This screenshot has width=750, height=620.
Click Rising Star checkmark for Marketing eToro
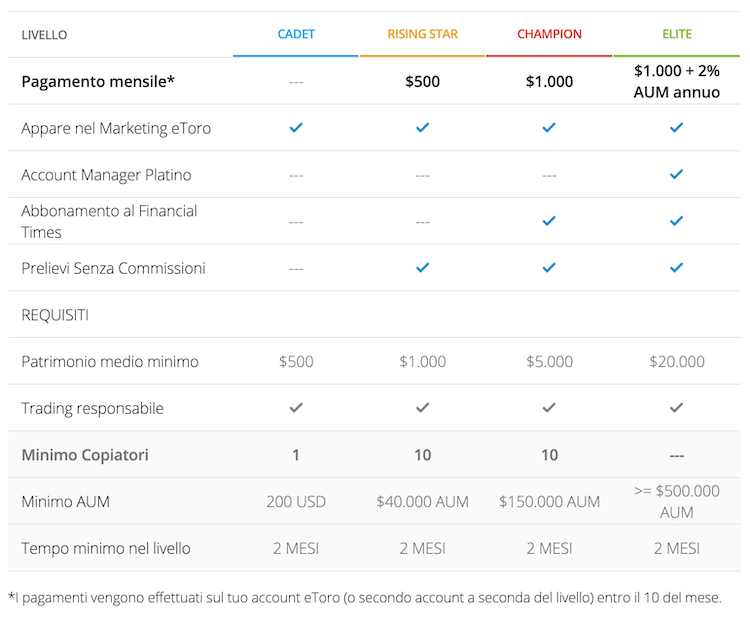(x=422, y=127)
